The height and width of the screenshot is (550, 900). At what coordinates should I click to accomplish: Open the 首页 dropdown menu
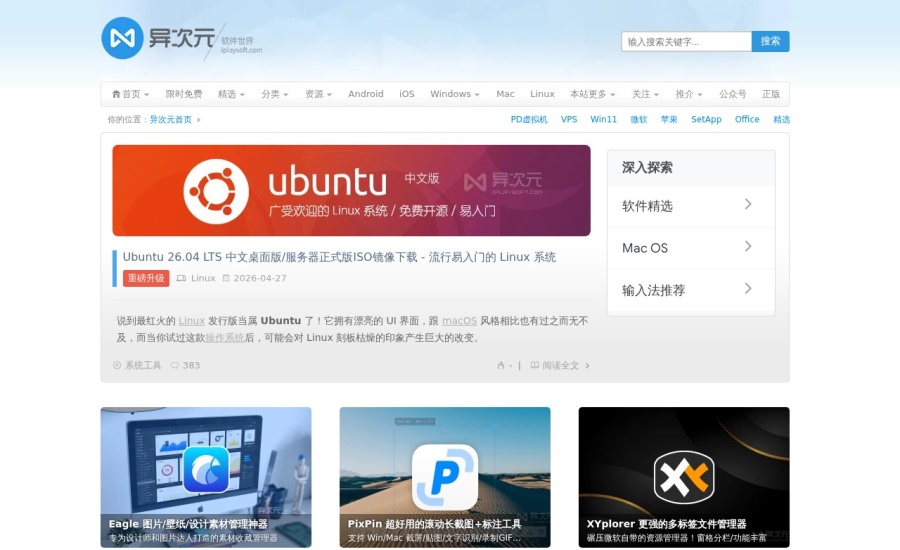131,94
